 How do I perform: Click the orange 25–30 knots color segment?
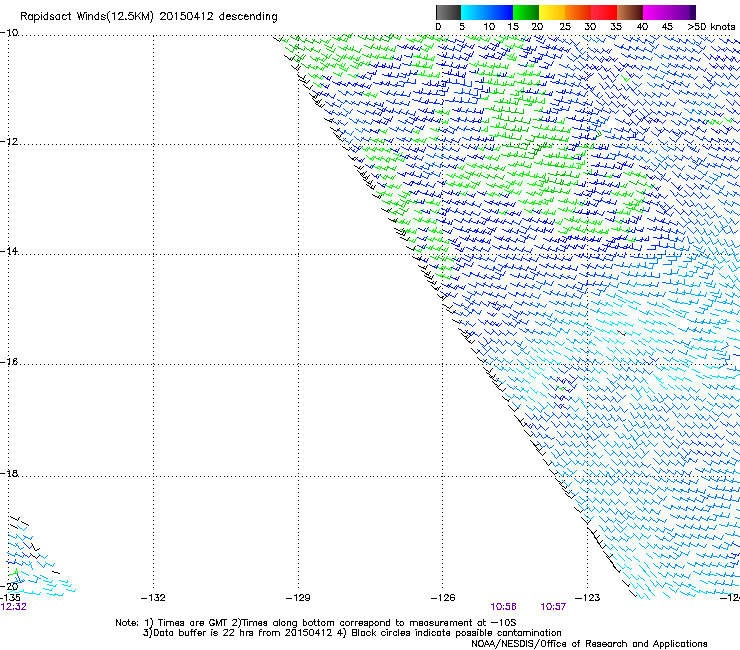pos(578,12)
